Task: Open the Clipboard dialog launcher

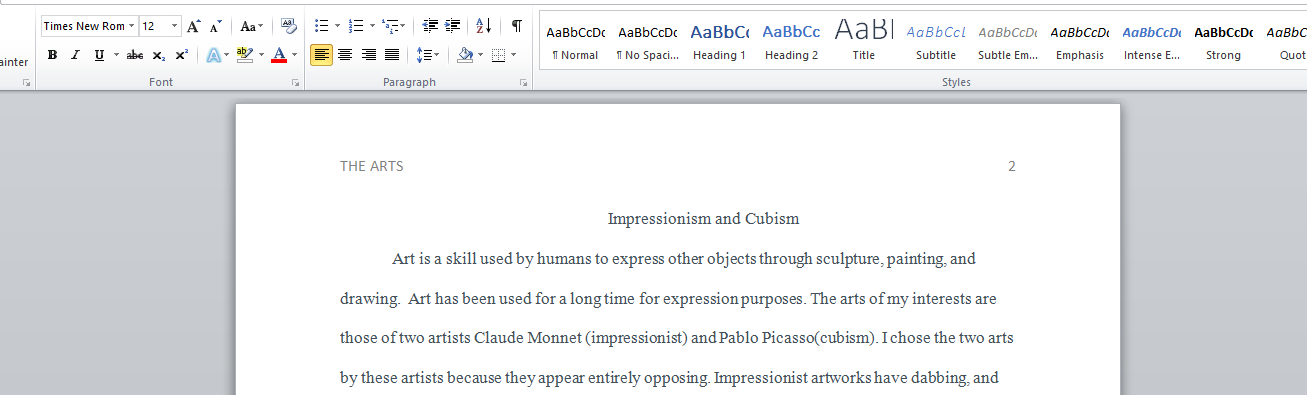Action: tap(26, 83)
